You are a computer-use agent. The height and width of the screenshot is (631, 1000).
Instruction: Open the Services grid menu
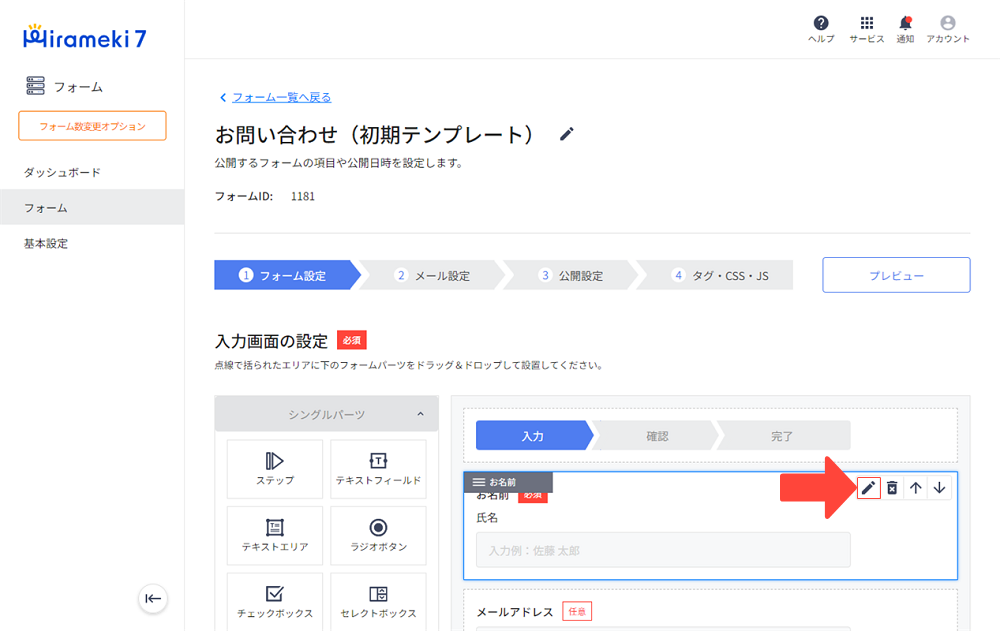coord(867,29)
